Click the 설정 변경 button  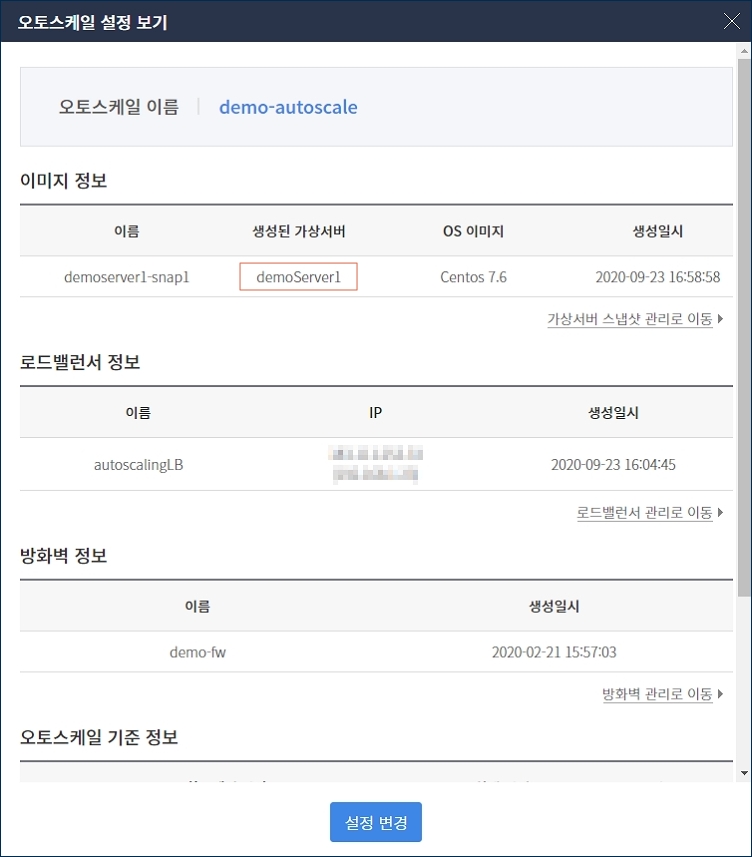[x=376, y=823]
